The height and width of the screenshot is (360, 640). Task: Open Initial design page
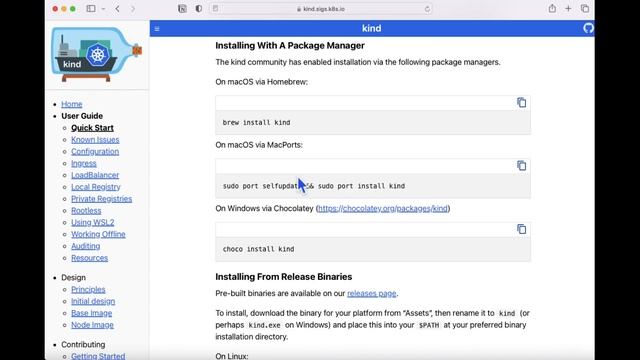pos(93,301)
